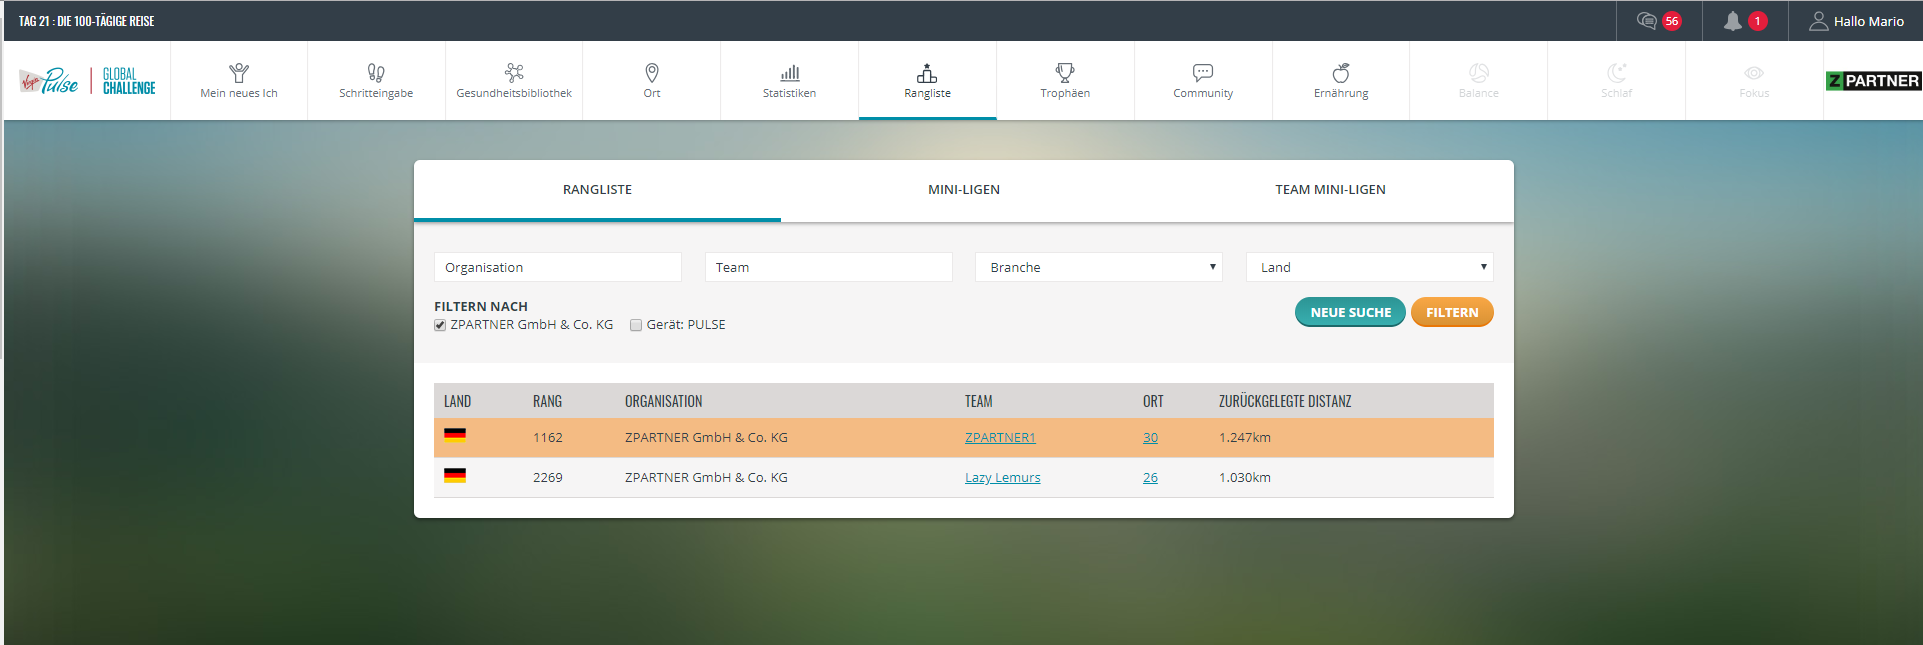Uncheck the ZPARTNER GmbH & Co. KG filter

coord(440,325)
